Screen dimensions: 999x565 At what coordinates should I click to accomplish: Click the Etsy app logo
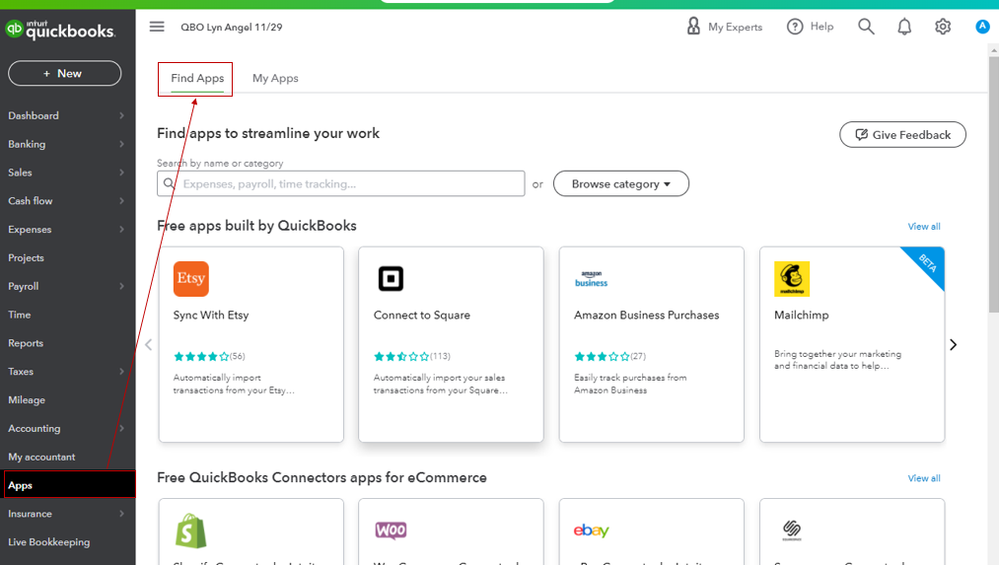[x=191, y=279]
